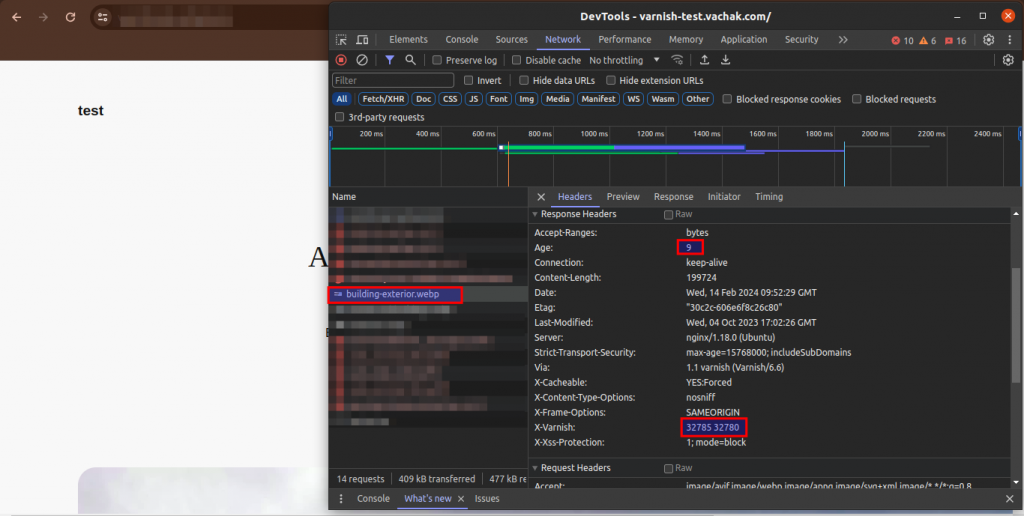The height and width of the screenshot is (516, 1024).
Task: Show the 6 warnings counter
Action: pyautogui.click(x=928, y=40)
